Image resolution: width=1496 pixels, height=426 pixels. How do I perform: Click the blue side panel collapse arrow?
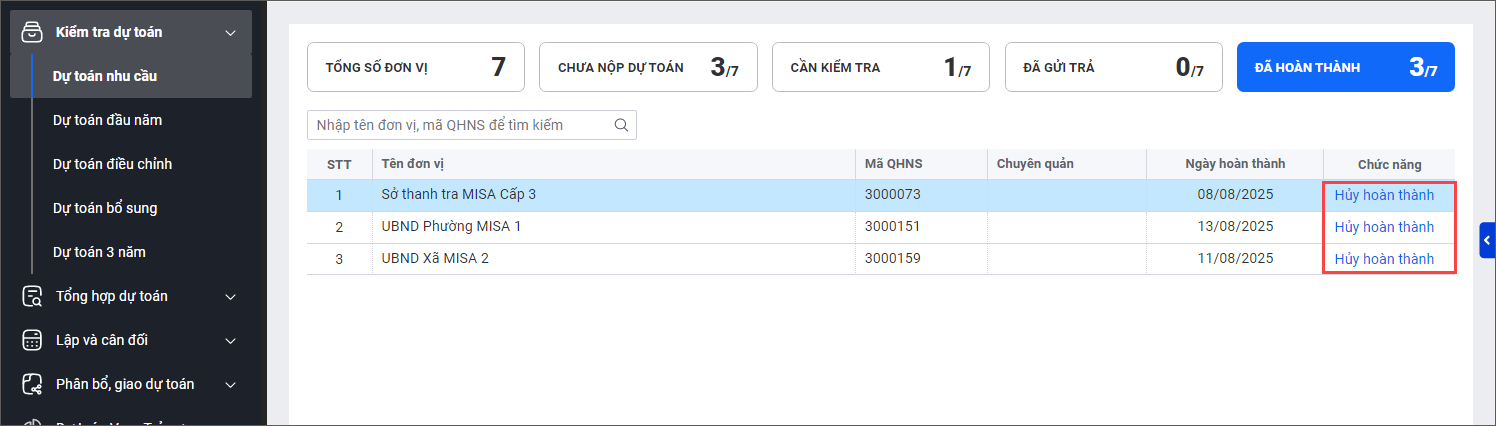tap(1487, 240)
